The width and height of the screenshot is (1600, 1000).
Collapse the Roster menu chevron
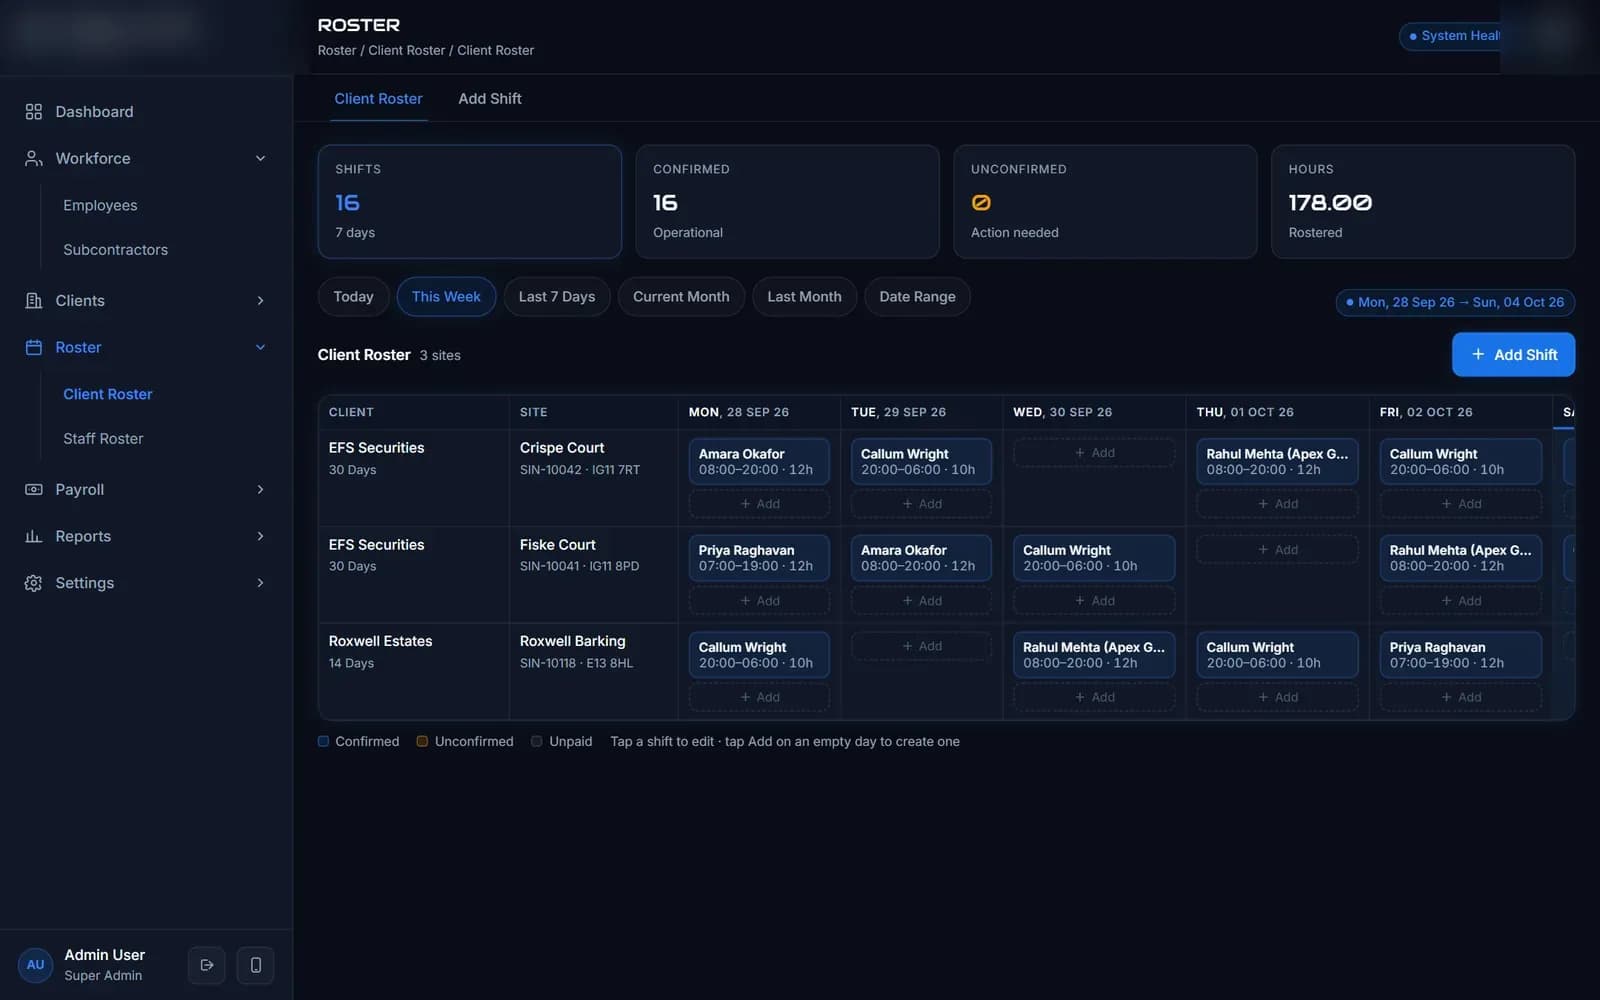tap(260, 348)
